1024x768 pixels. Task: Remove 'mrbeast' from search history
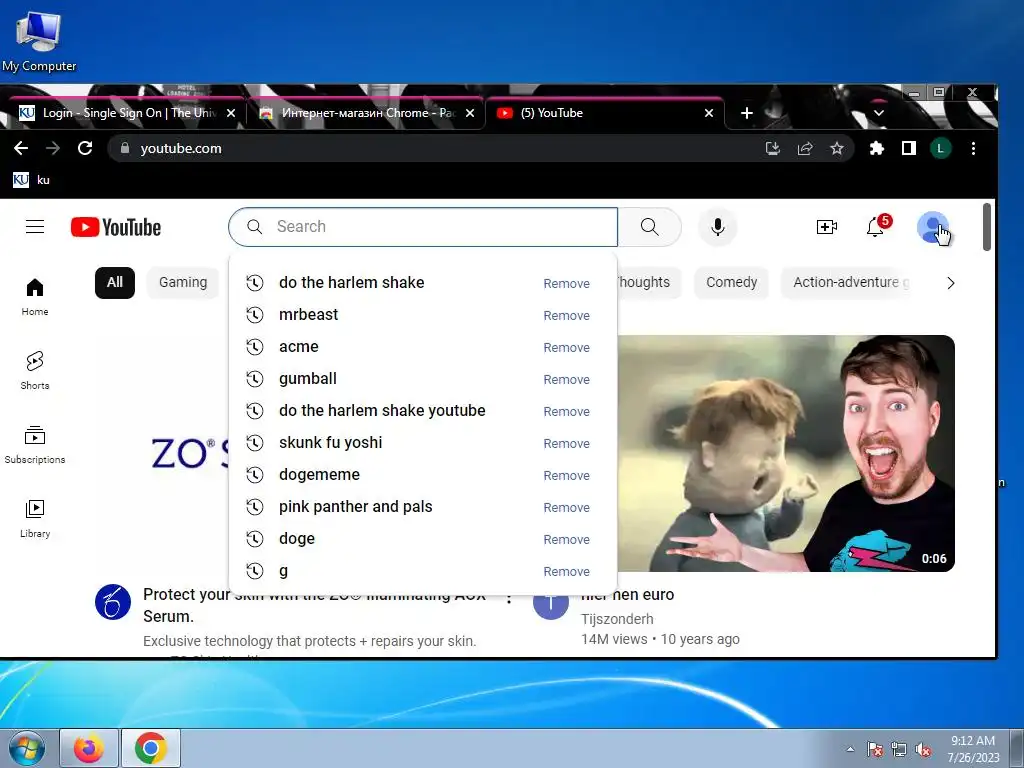pos(566,315)
